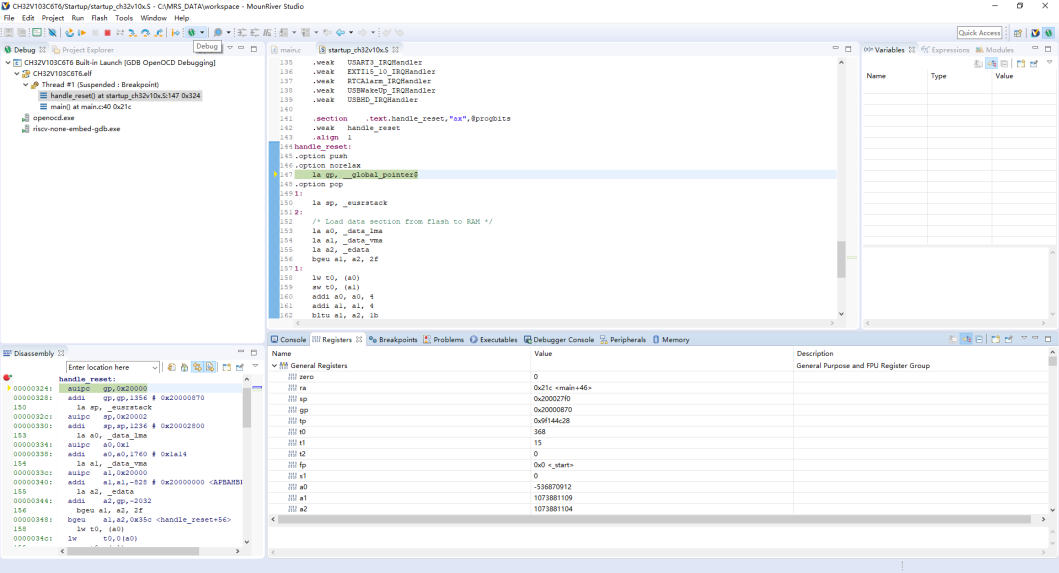Click the Resume execution icon in toolbar
The width and height of the screenshot is (1059, 573).
pos(82,33)
